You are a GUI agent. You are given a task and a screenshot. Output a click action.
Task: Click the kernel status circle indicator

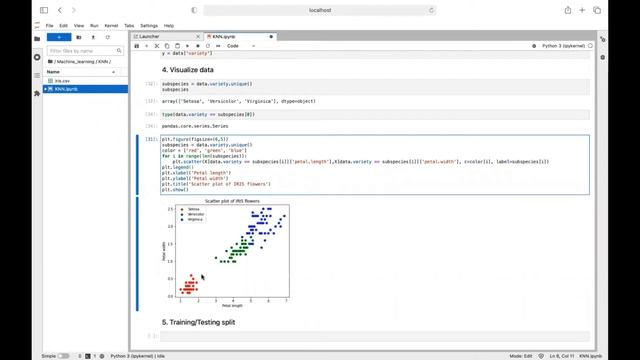(x=590, y=46)
